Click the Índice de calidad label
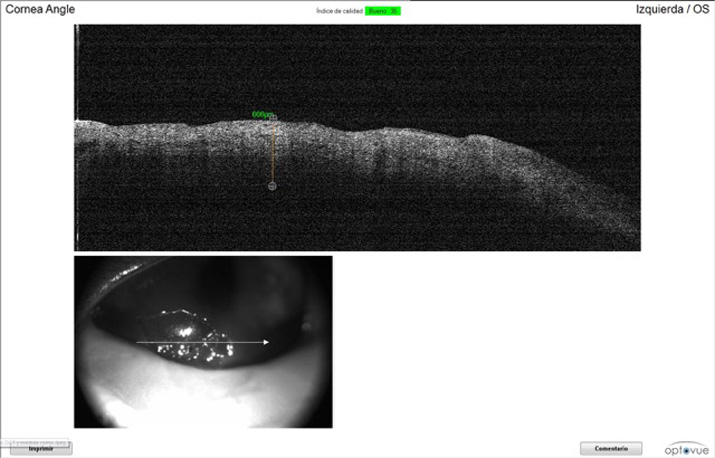This screenshot has height=458, width=715. (x=339, y=11)
